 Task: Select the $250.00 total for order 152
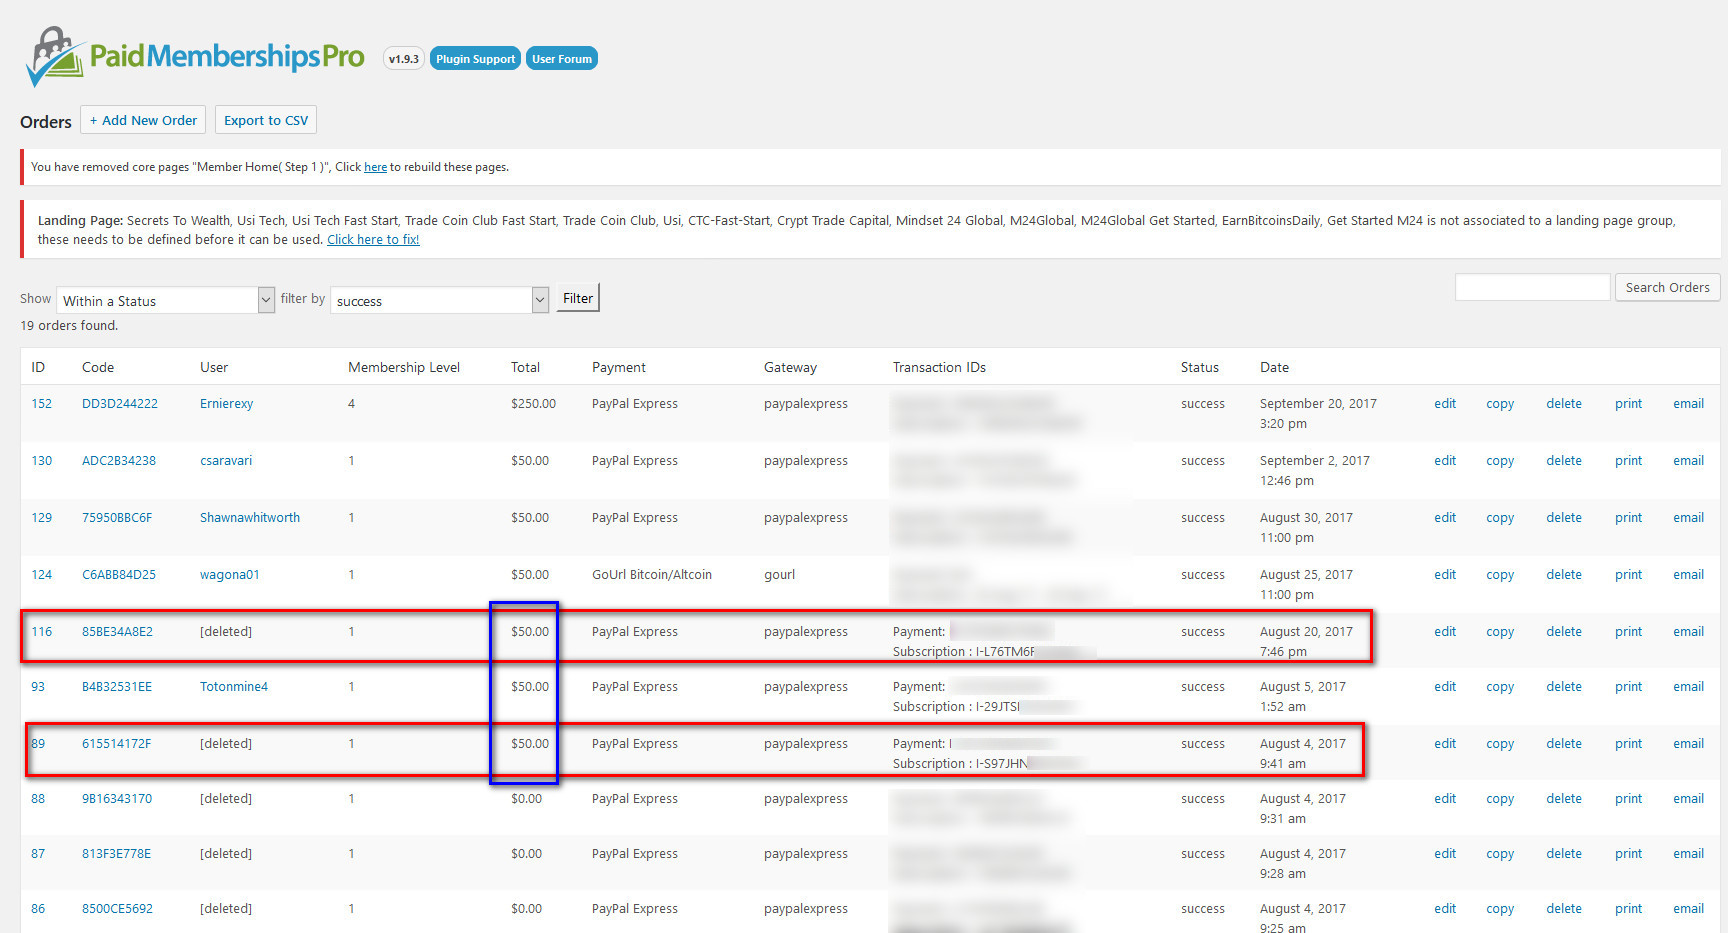(x=533, y=404)
